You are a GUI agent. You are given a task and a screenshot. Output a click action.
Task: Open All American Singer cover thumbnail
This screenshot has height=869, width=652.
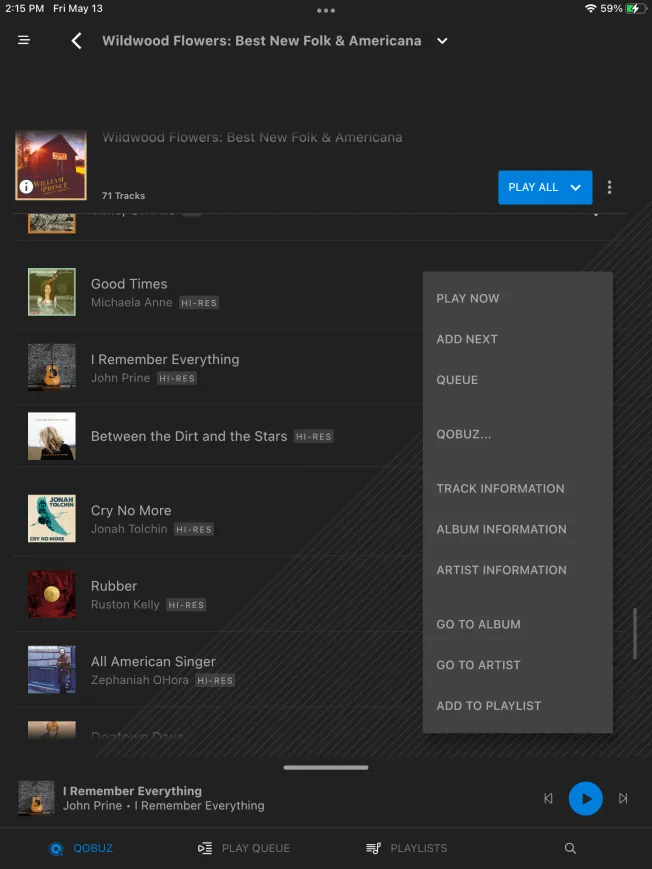click(x=52, y=669)
